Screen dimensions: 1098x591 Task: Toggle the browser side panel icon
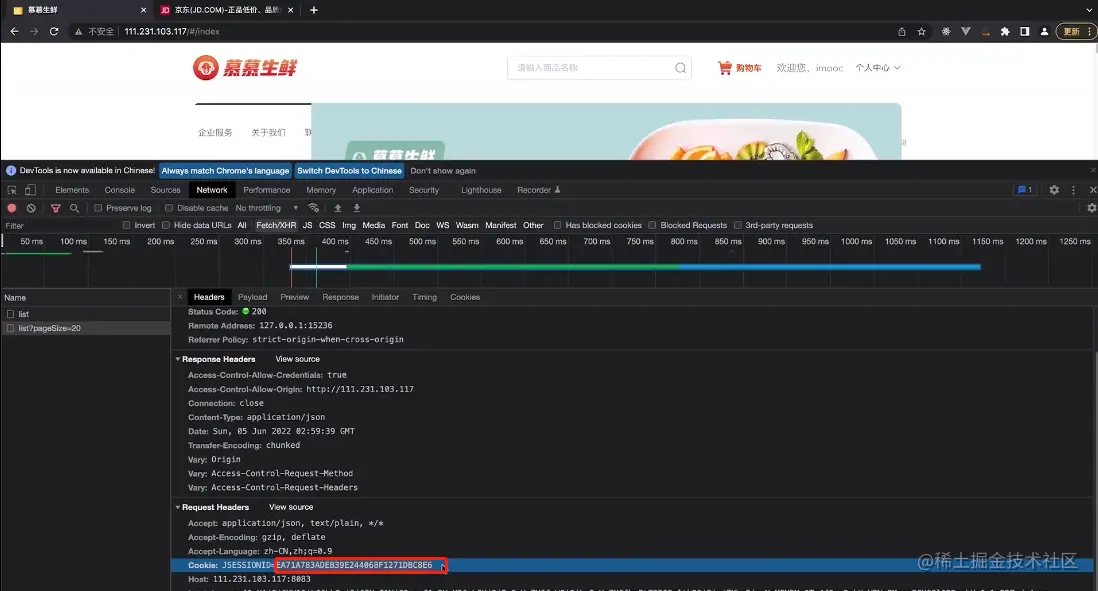(1024, 32)
